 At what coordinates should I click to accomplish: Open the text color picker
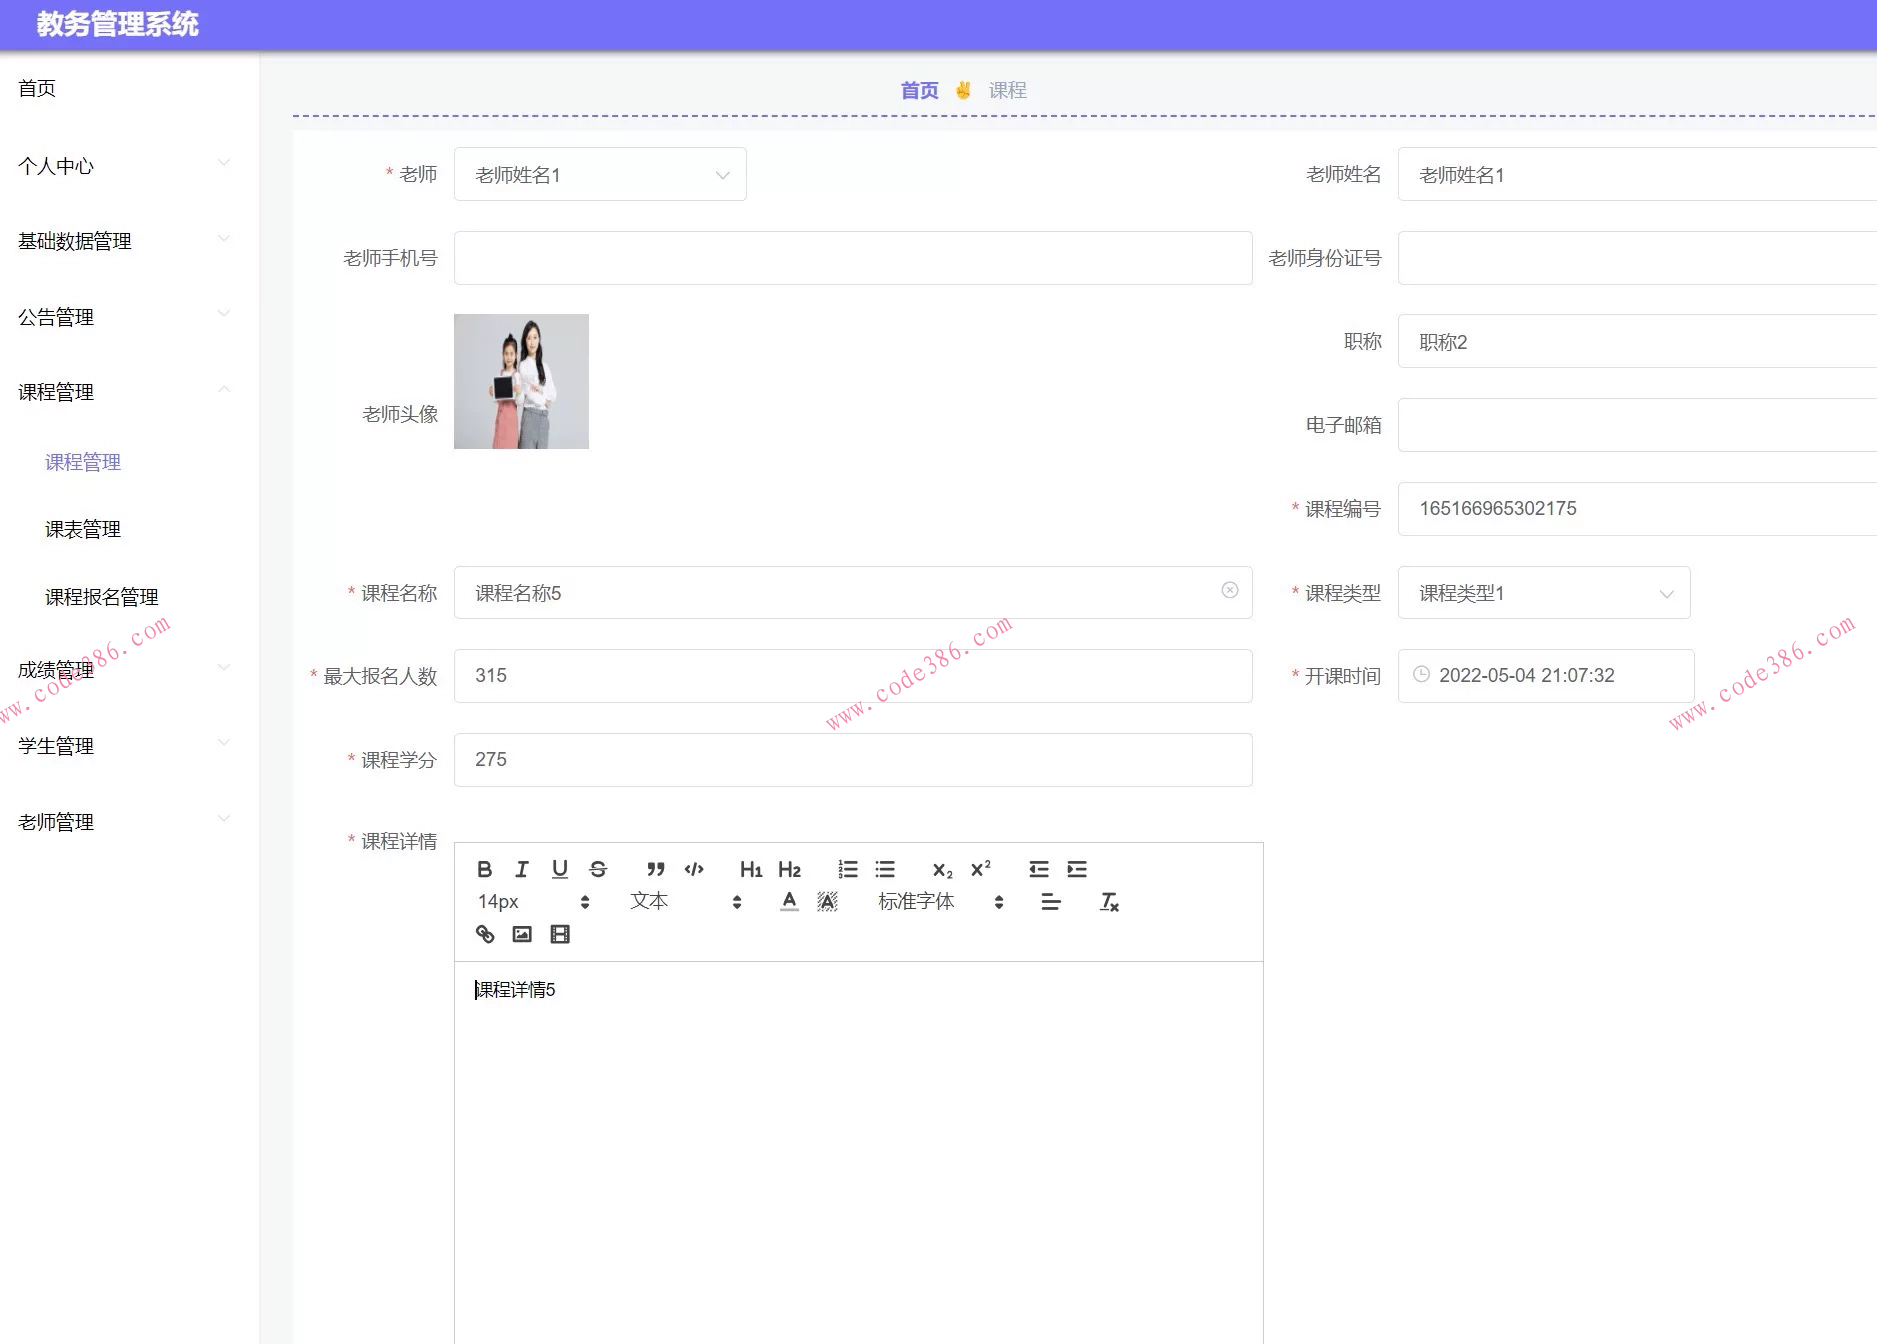pos(788,901)
